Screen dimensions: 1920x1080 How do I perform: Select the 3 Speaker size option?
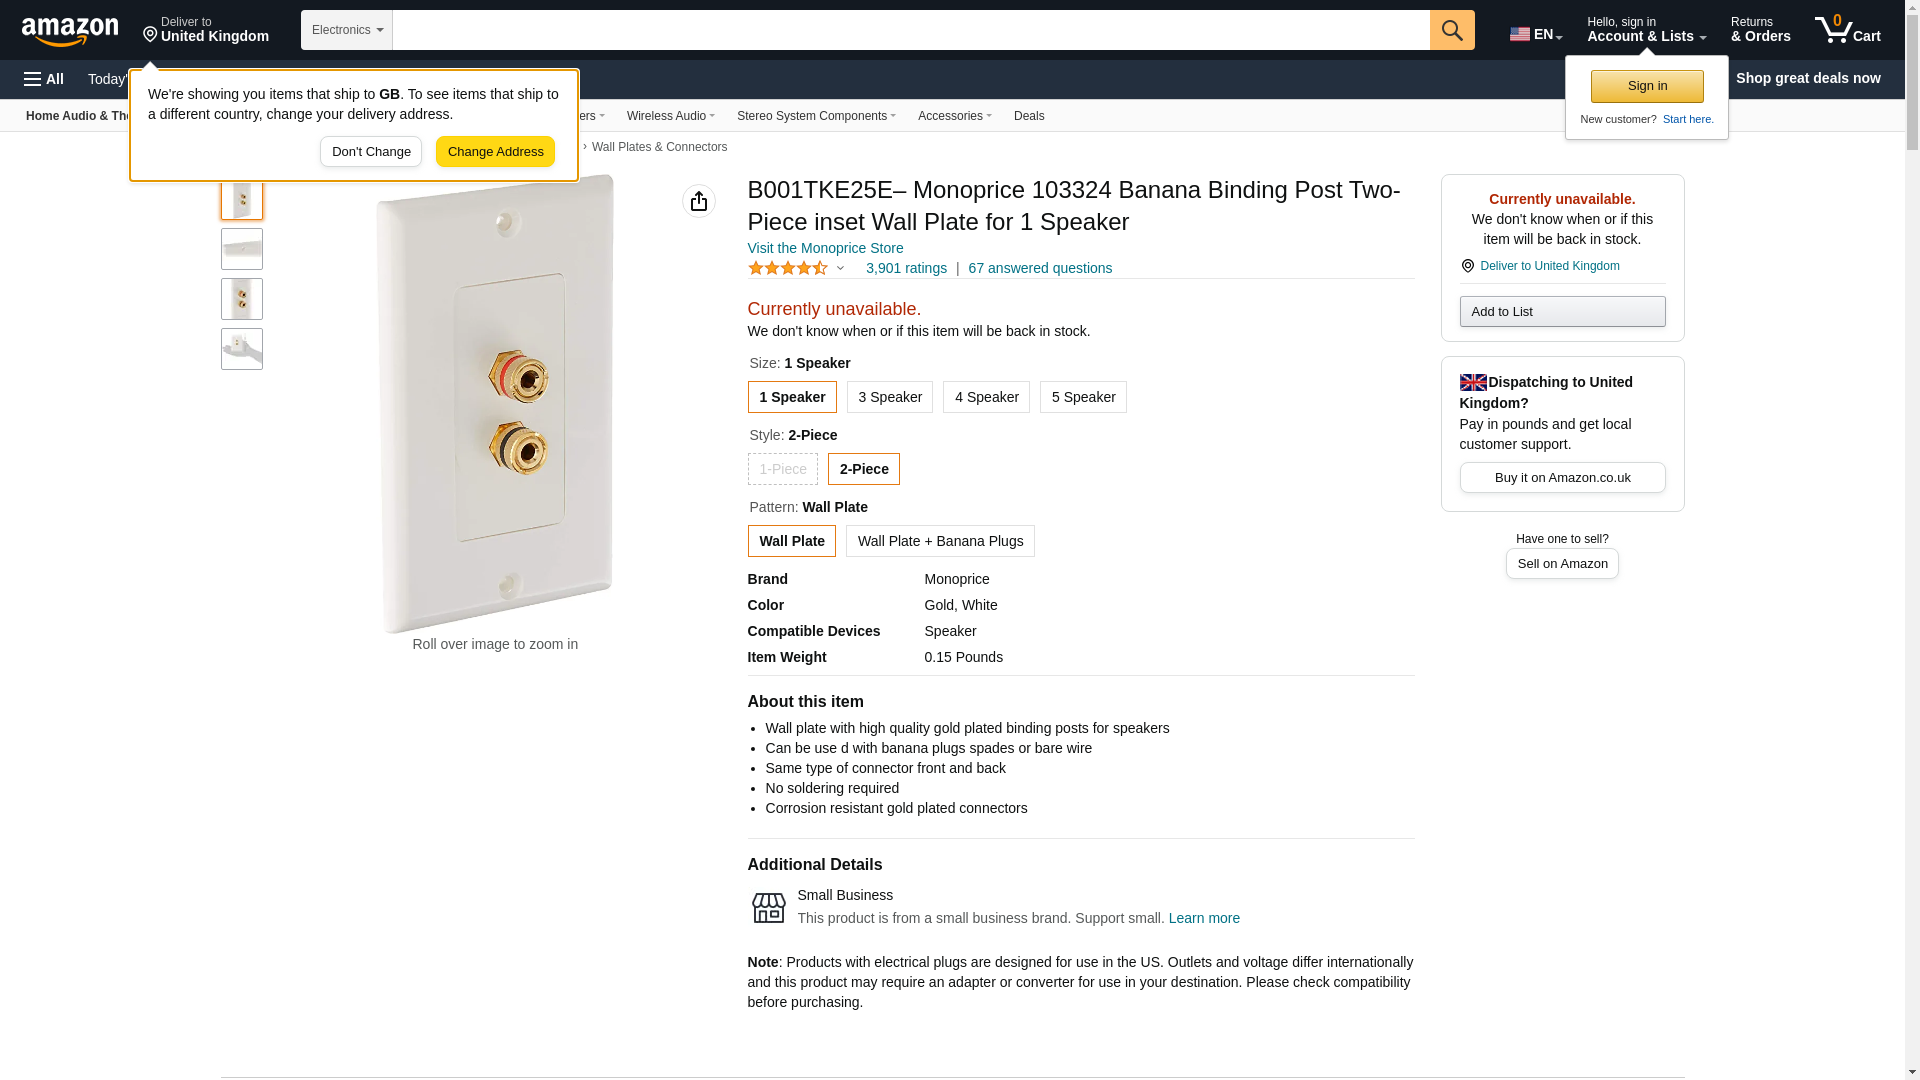[x=889, y=397]
